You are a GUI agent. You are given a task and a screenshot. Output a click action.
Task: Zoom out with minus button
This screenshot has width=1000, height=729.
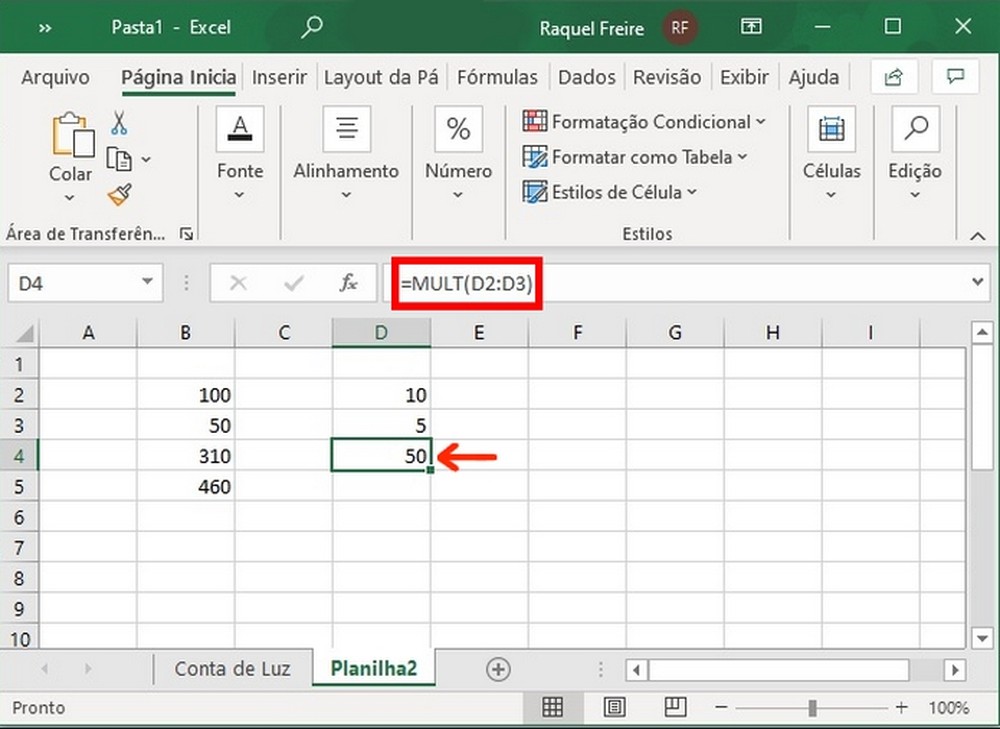pyautogui.click(x=721, y=707)
